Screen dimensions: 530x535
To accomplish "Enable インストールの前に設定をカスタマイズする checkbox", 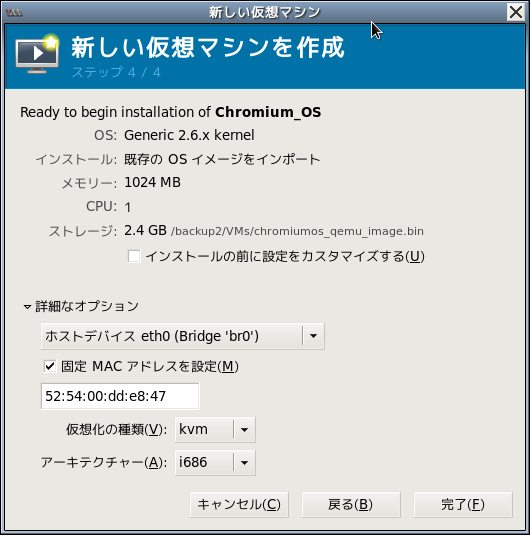I will 134,256.
